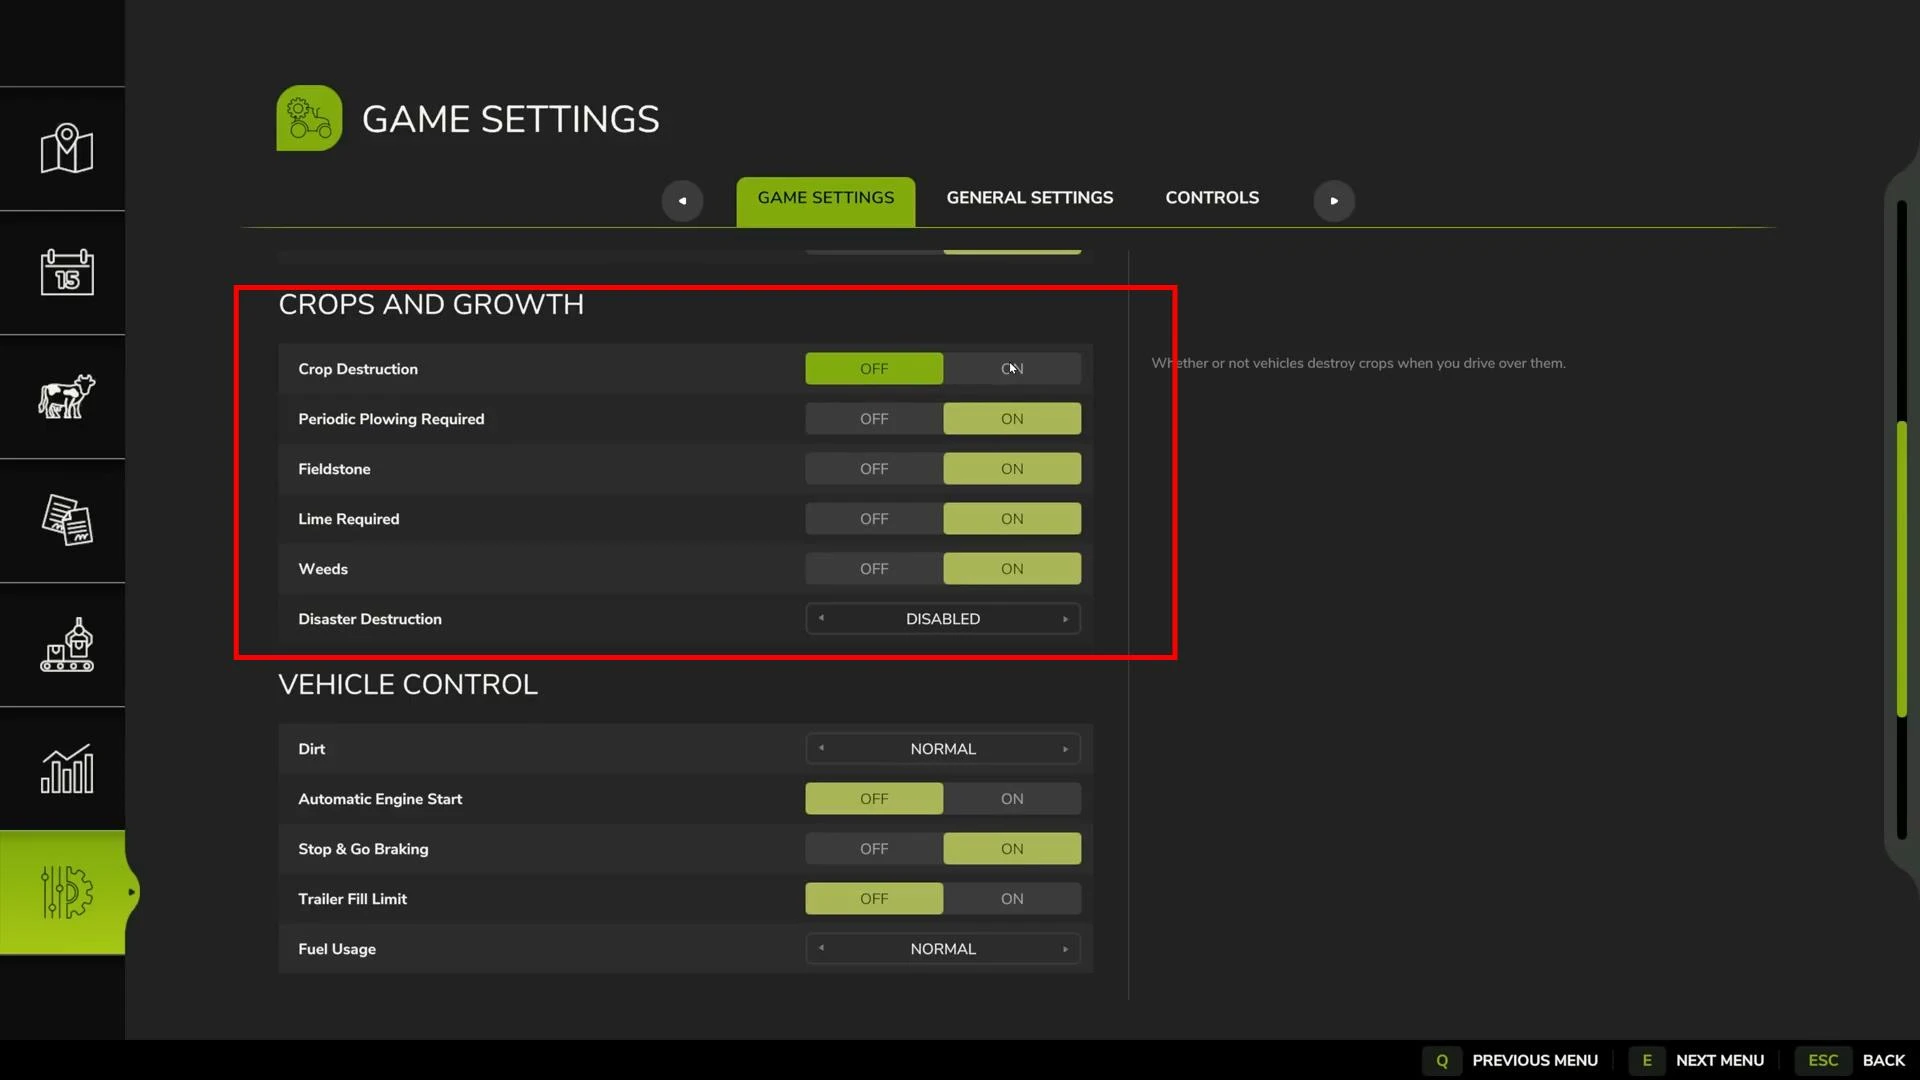Click the Q key hint icon
This screenshot has height=1080, width=1920.
click(x=1442, y=1060)
